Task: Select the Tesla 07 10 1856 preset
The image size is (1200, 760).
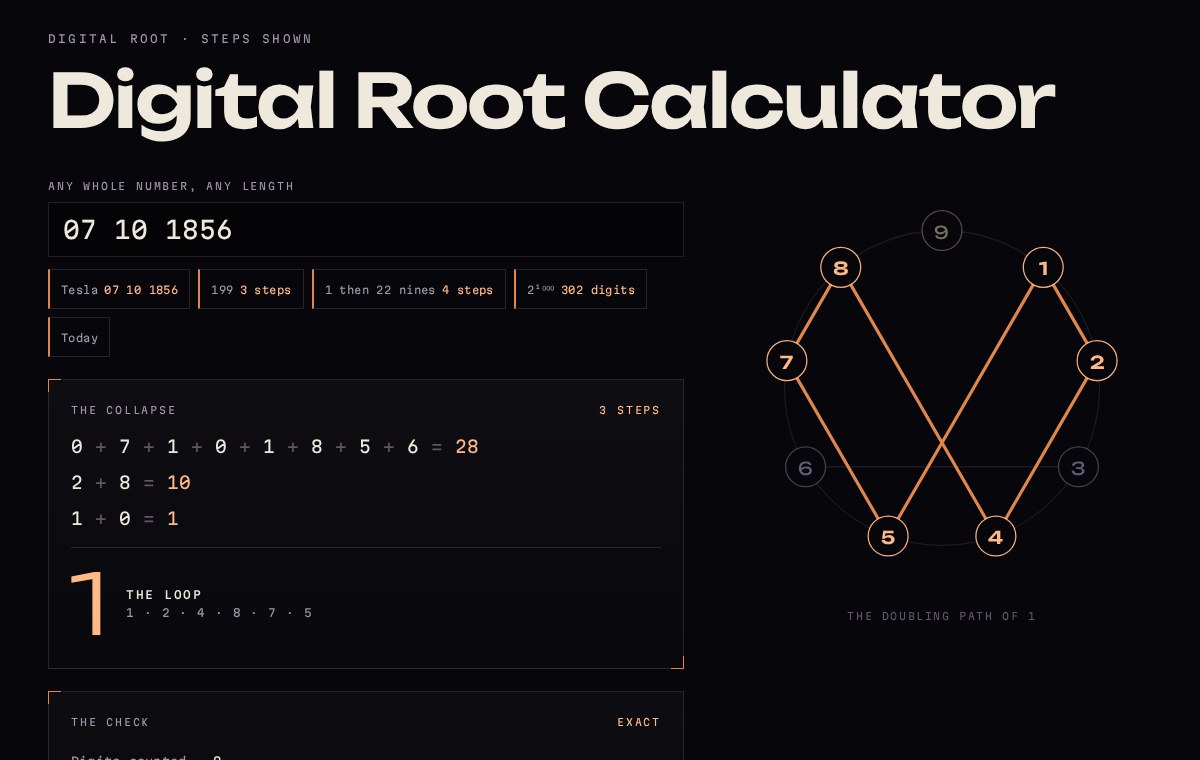Action: (119, 289)
